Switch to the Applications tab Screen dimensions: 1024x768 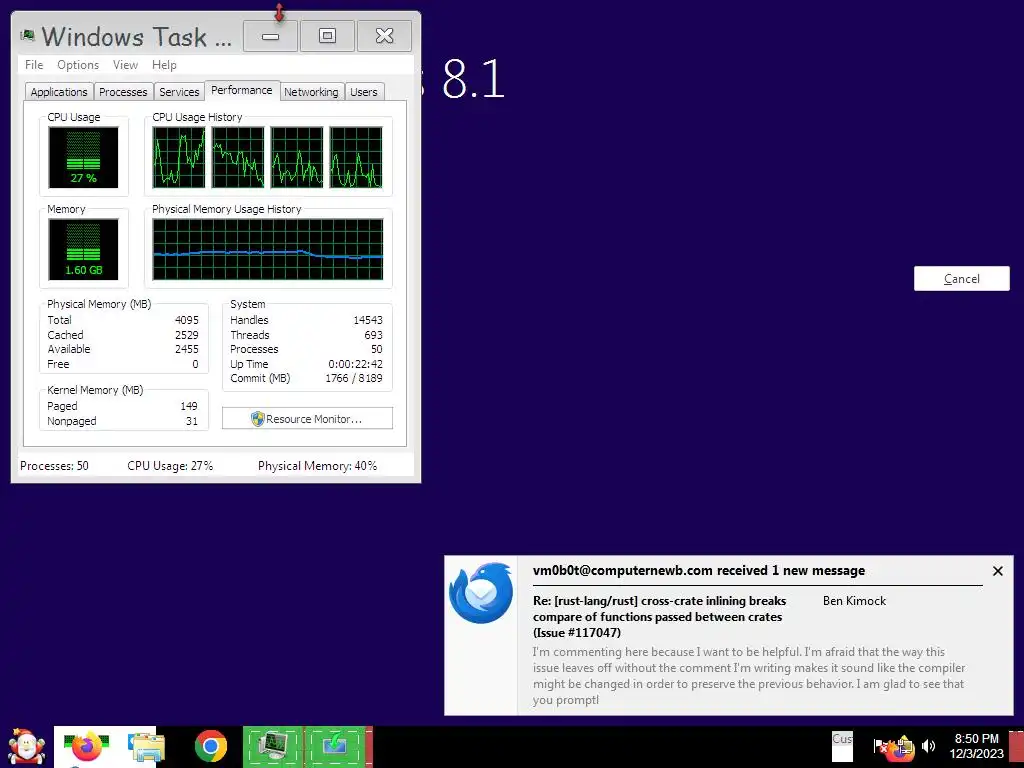(x=59, y=92)
